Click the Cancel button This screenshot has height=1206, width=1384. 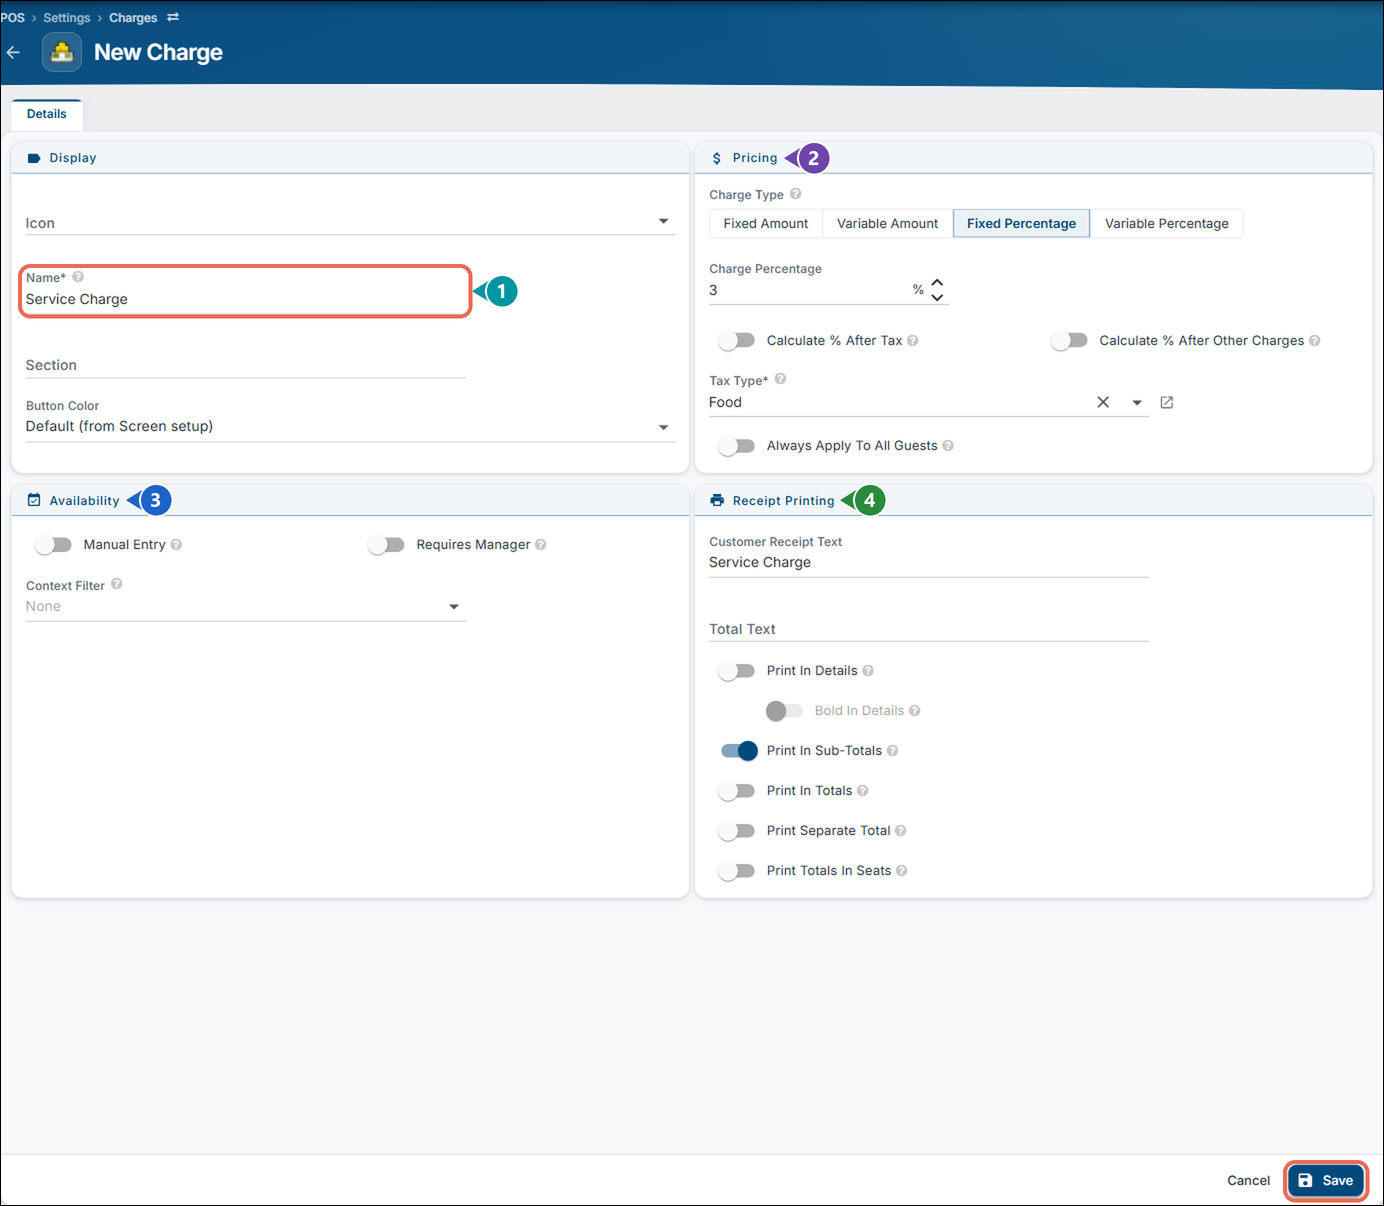pos(1249,1181)
